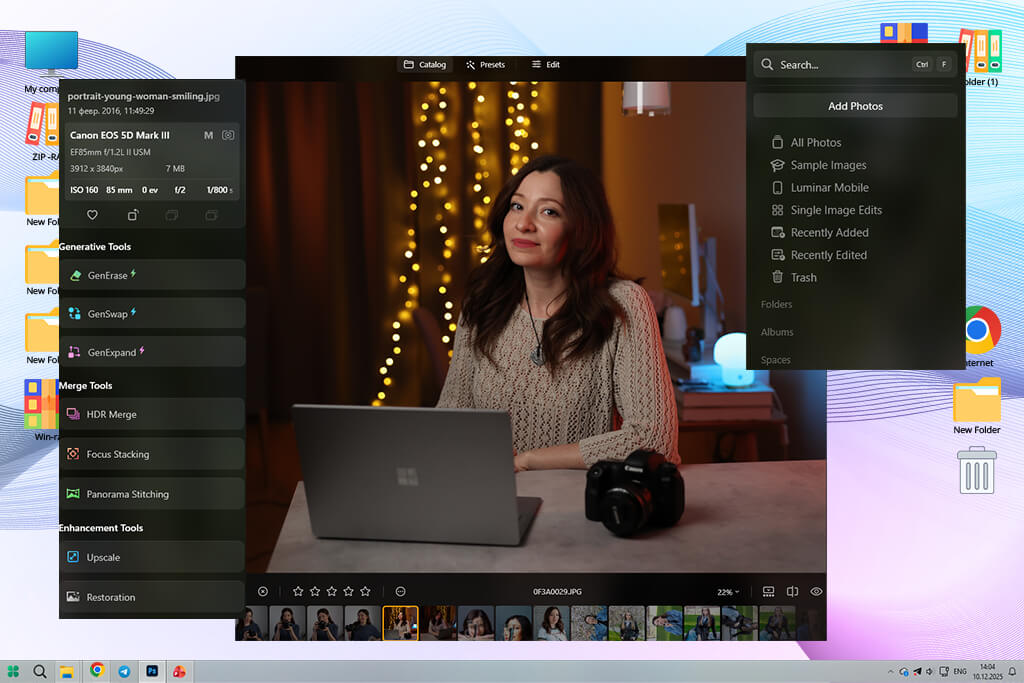Image resolution: width=1024 pixels, height=683 pixels.
Task: Click the GenSwap icon
Action: (74, 313)
